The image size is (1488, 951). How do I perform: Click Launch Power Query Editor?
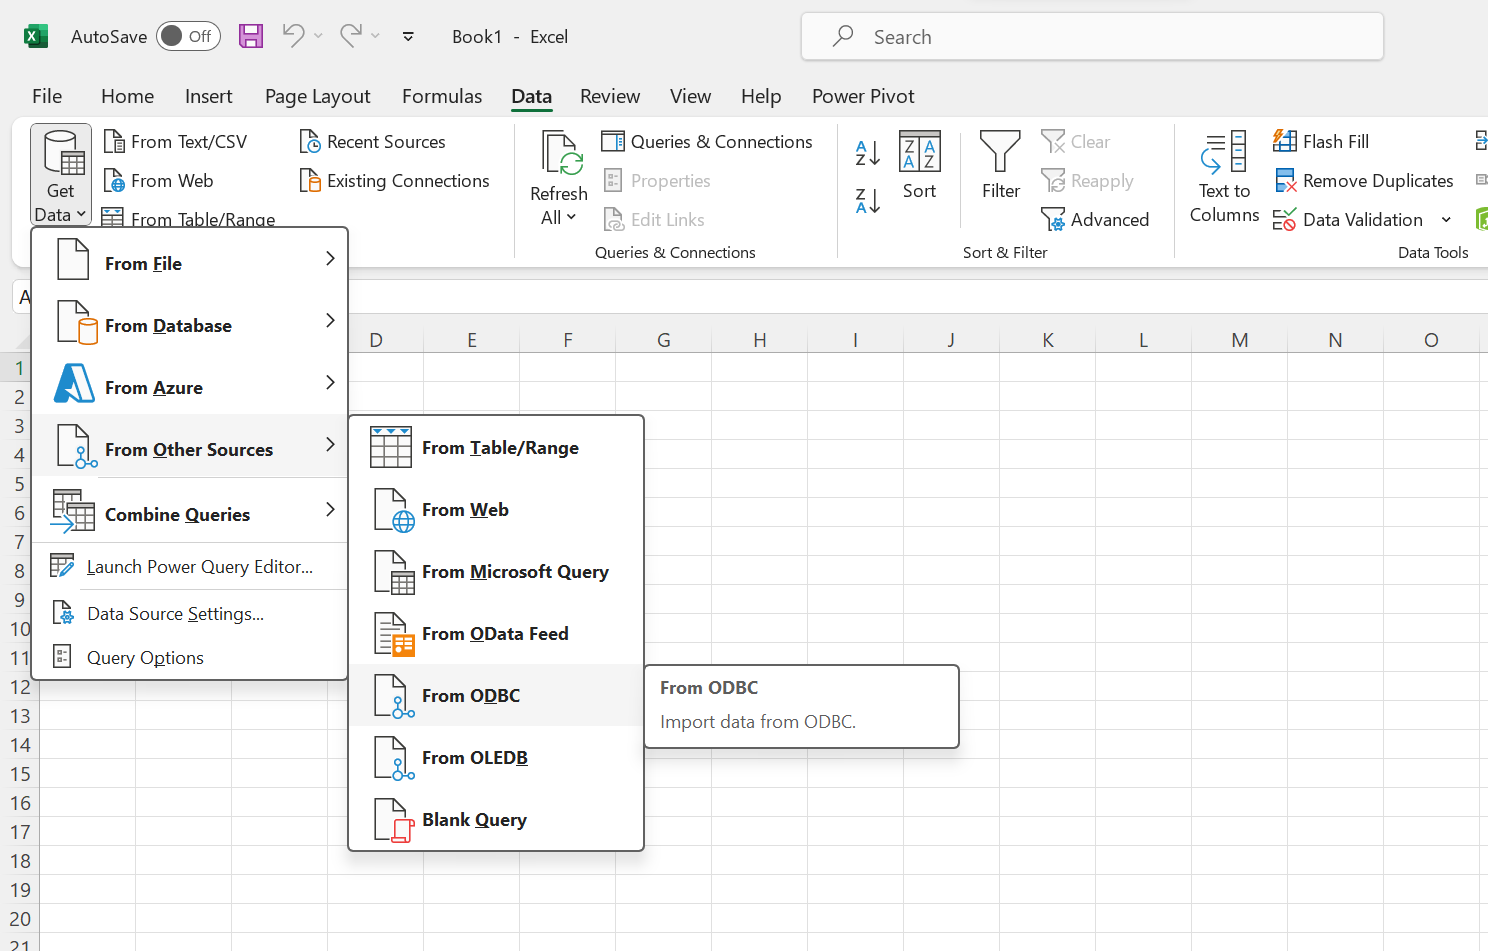[199, 567]
